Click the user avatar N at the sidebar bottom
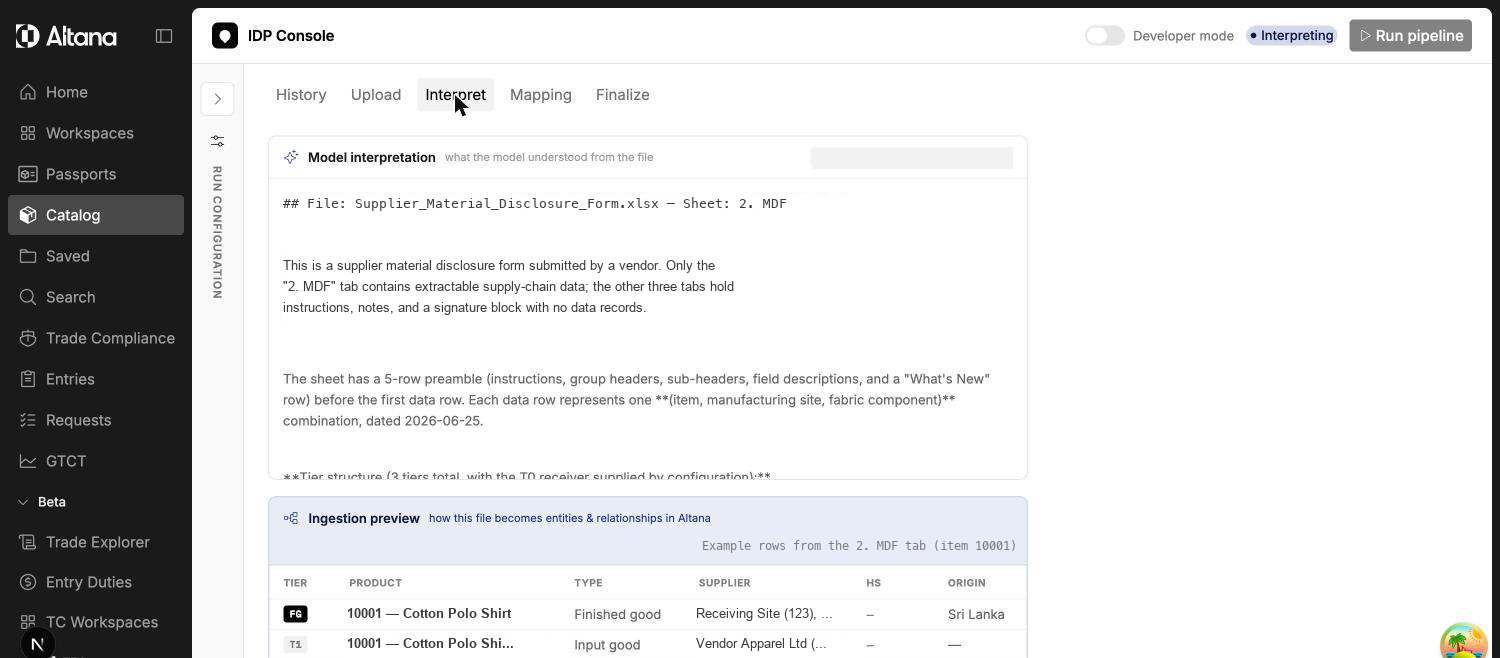The height and width of the screenshot is (658, 1500). 38,644
